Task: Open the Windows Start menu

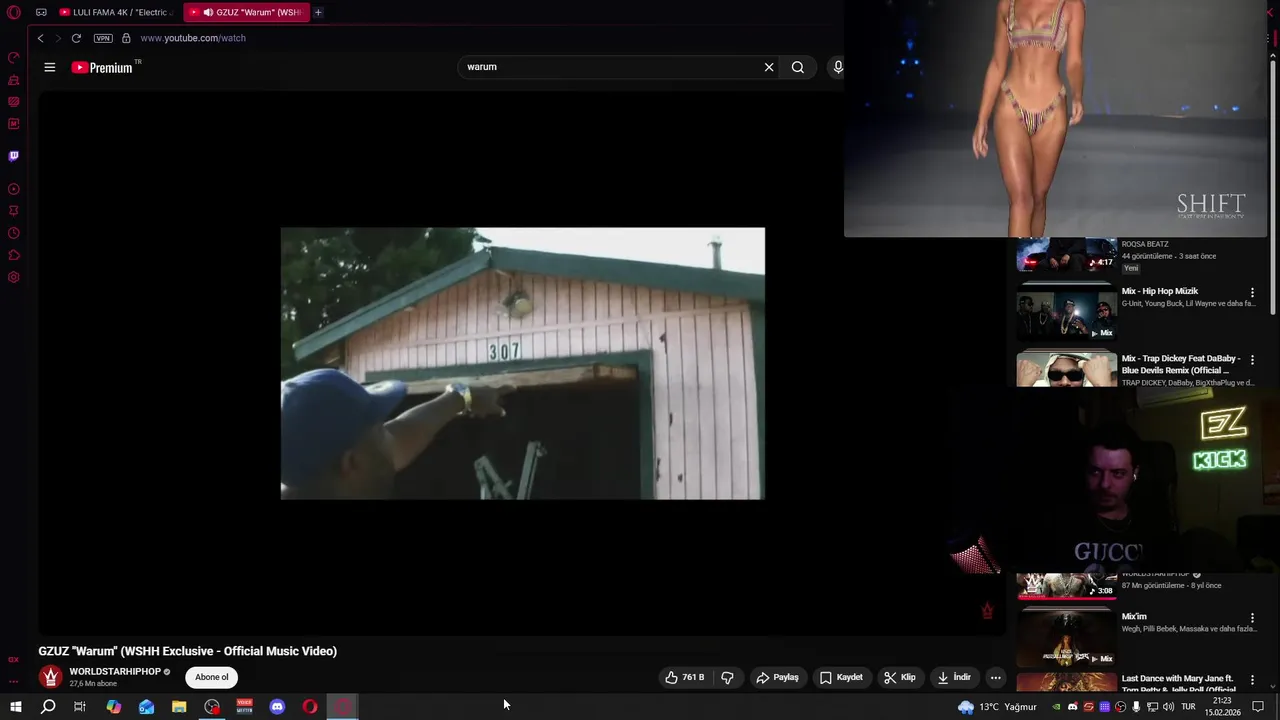Action: pos(15,707)
